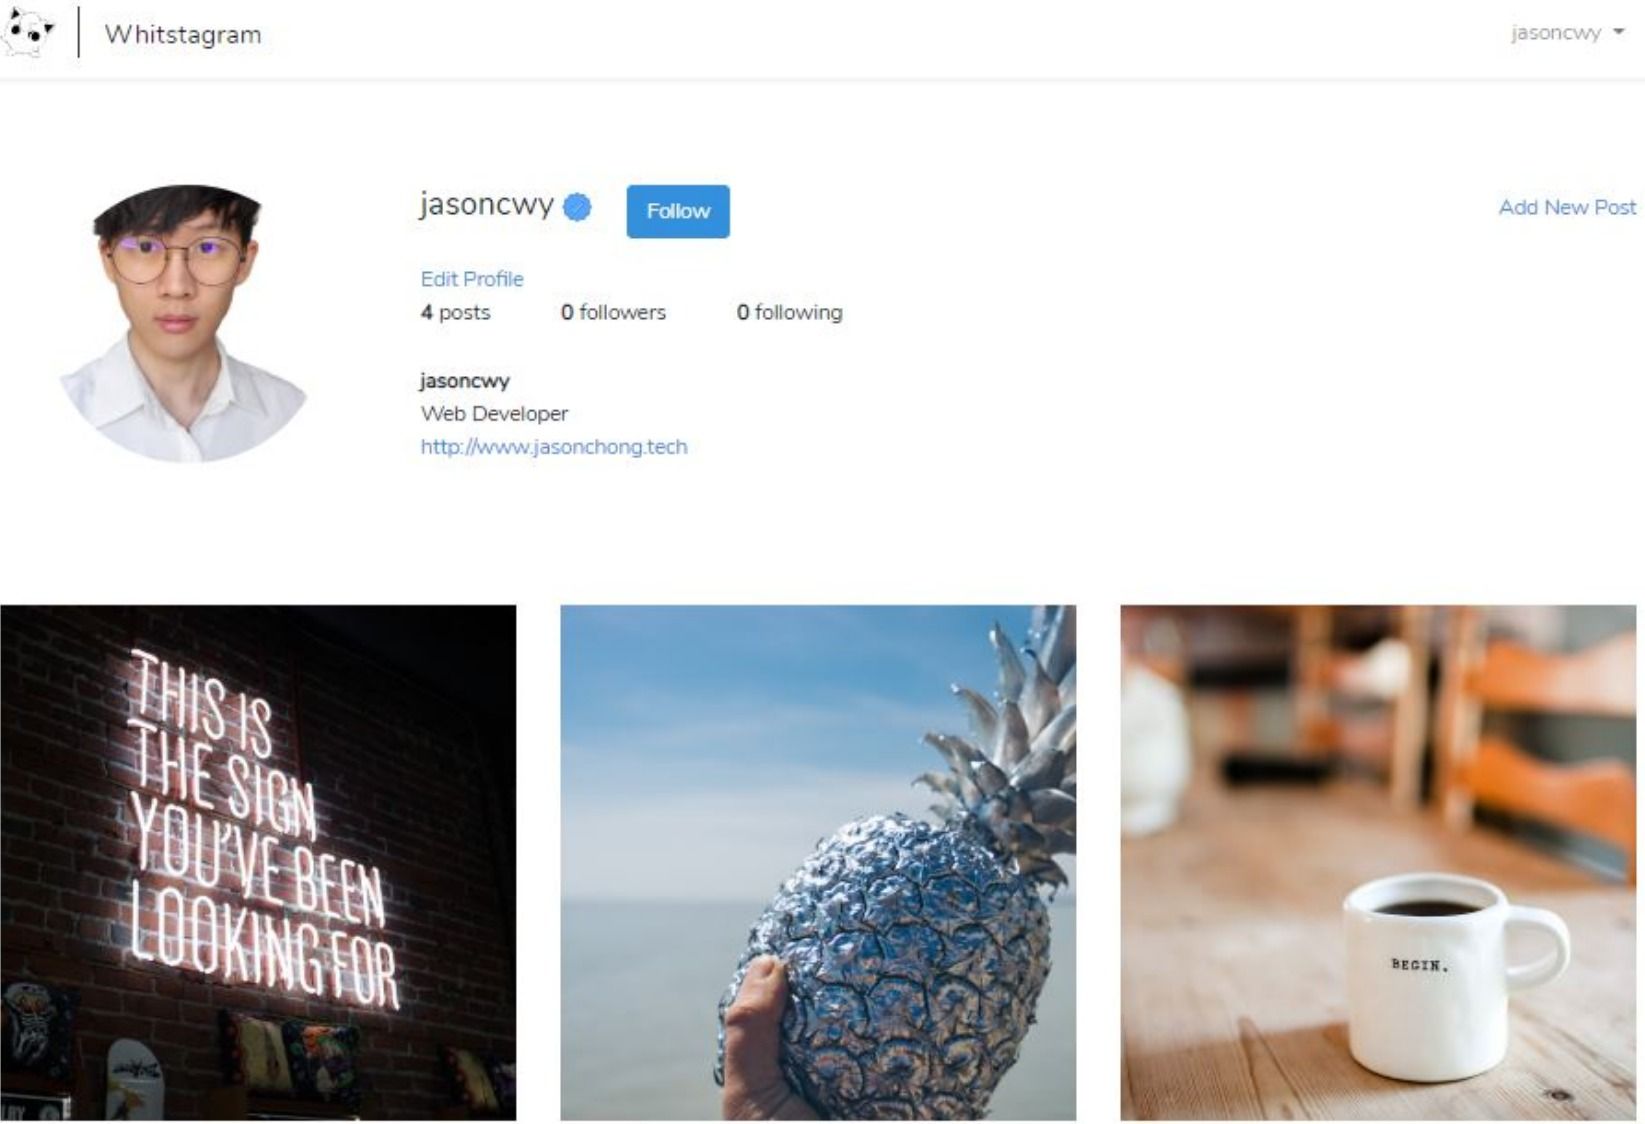Open the silver pineapple post thumbnail
This screenshot has width=1645, height=1124.
[x=818, y=862]
